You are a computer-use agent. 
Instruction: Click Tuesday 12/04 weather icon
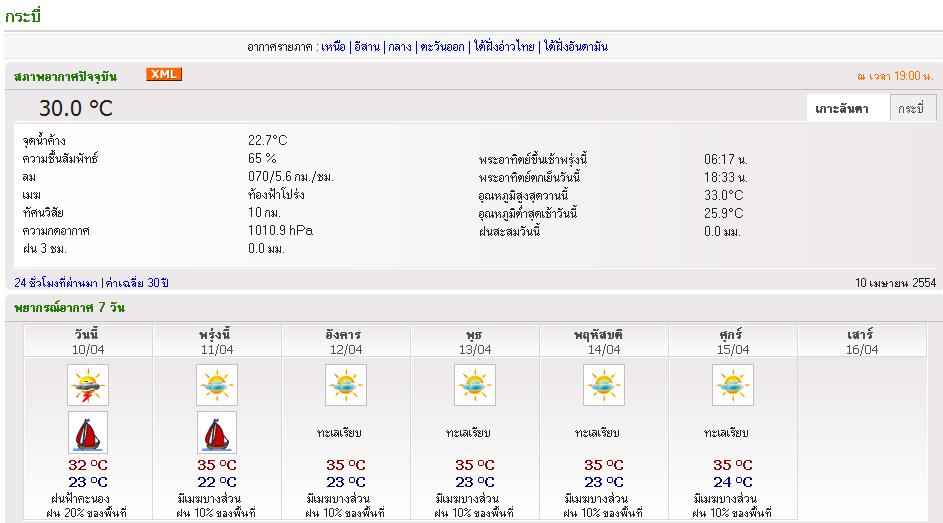346,385
